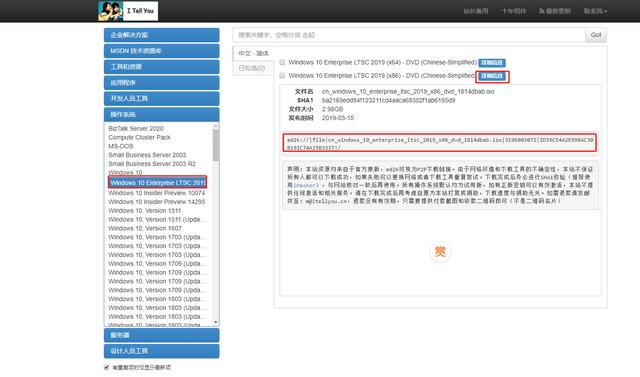Click the OS list scrollbar down arrow
The image size is (640, 377).
[x=216, y=323]
